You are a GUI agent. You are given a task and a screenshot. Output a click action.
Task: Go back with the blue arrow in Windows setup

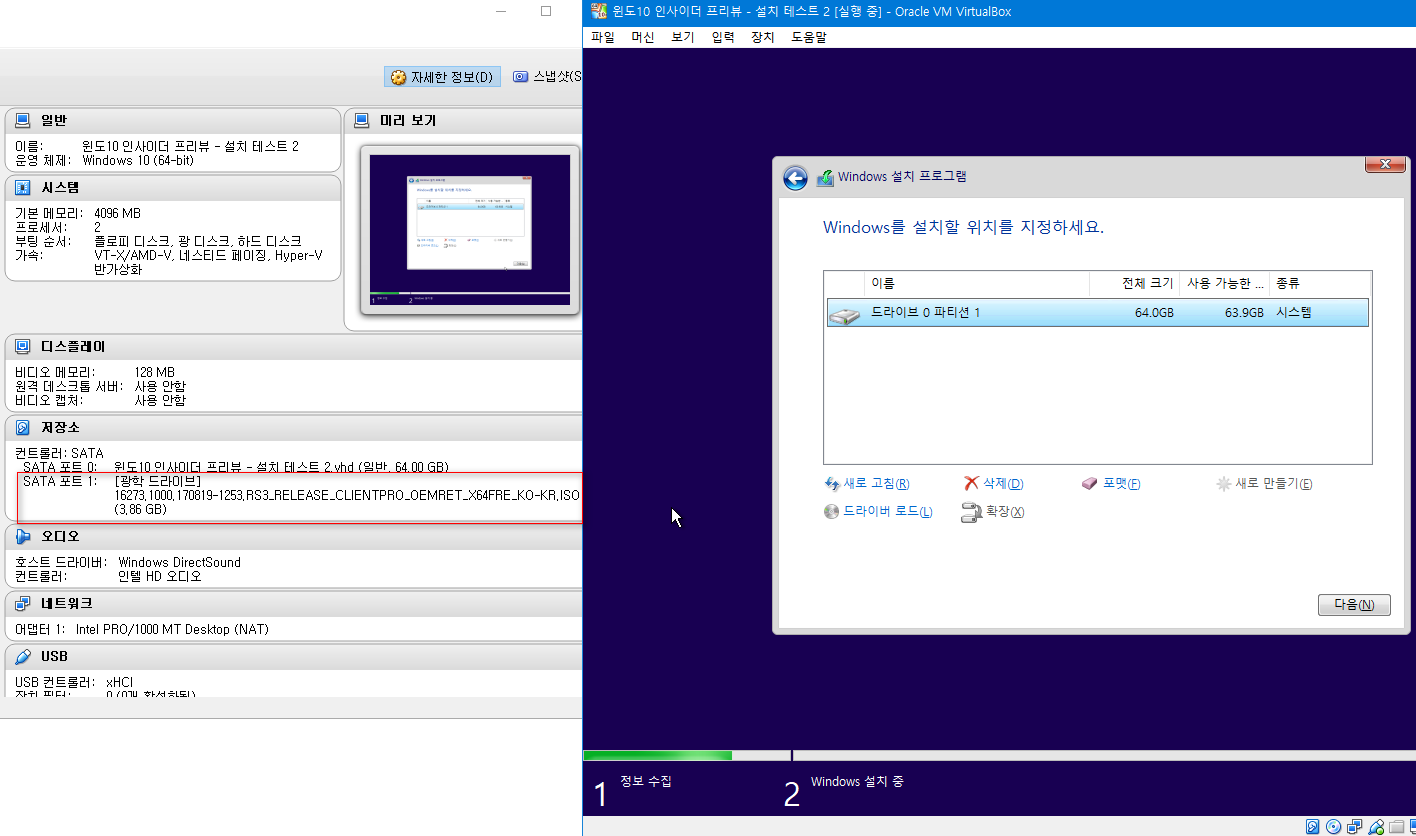tap(795, 178)
